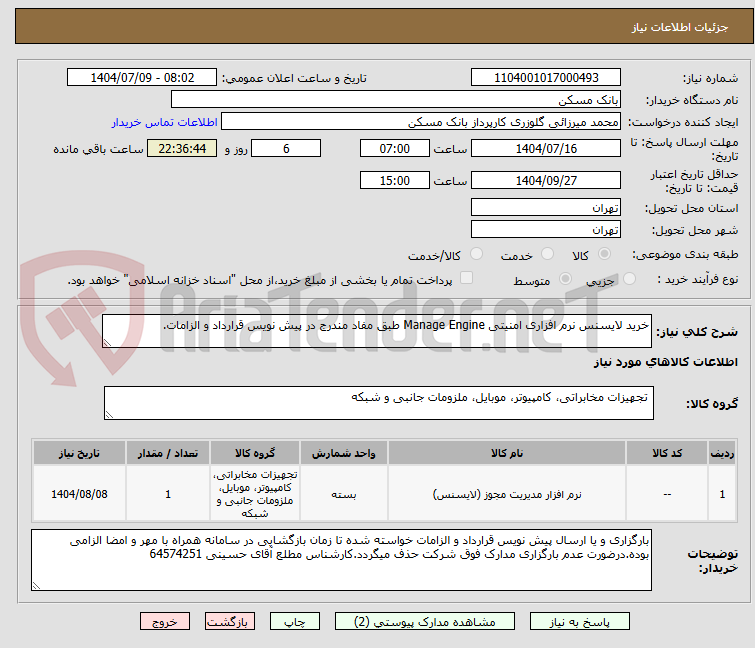Click the need date cell 1404/08/08

click(79, 494)
